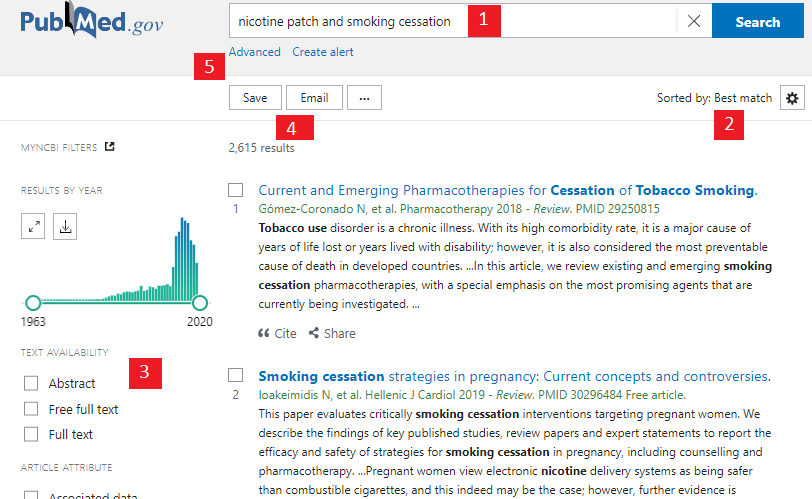
Task: Click the Save button
Action: tap(255, 98)
